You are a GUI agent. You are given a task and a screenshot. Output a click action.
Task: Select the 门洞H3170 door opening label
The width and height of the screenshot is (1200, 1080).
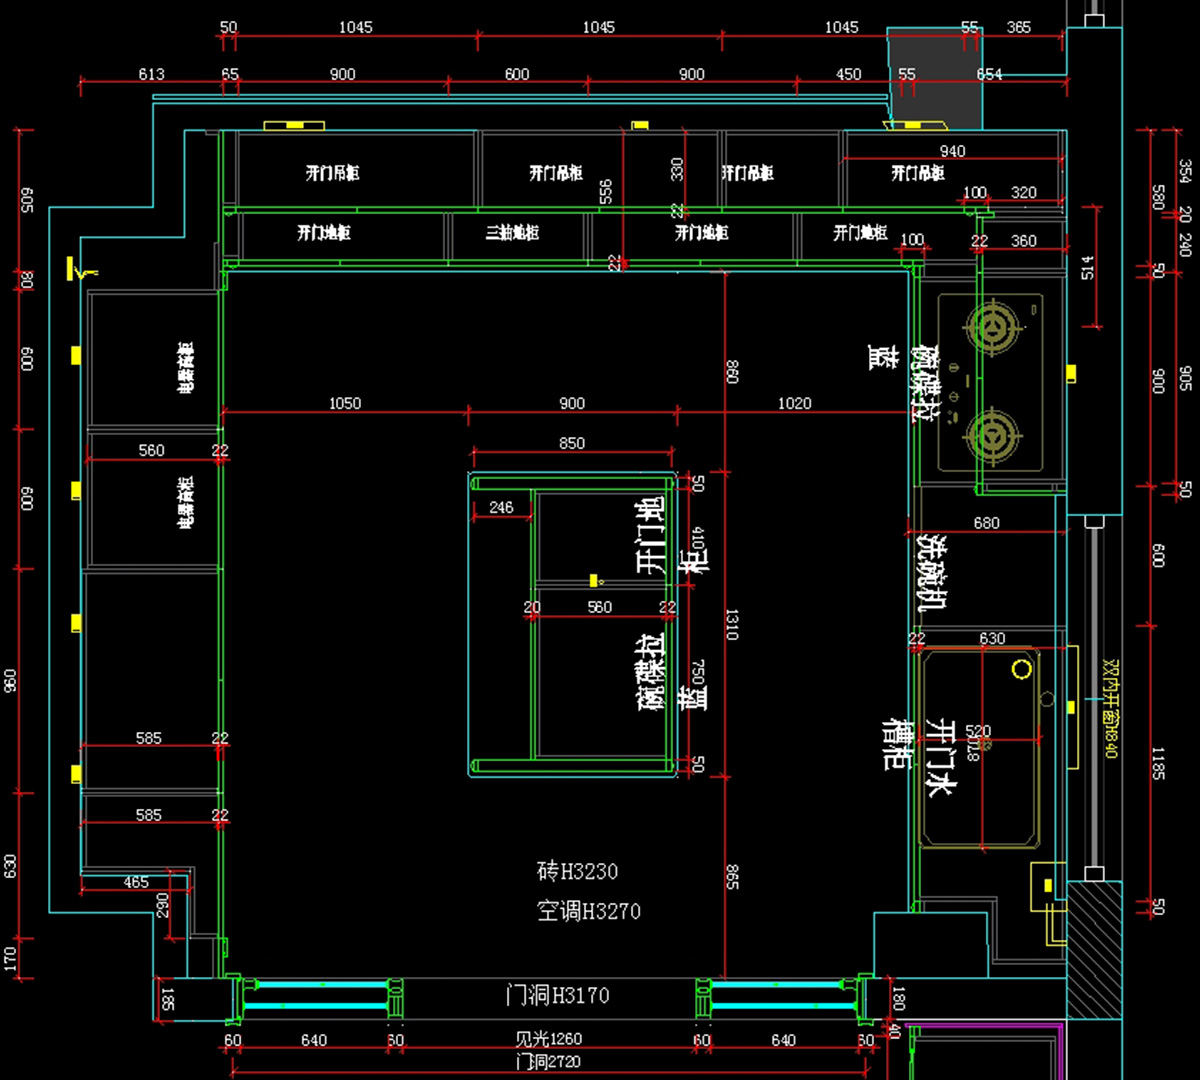(x=557, y=995)
